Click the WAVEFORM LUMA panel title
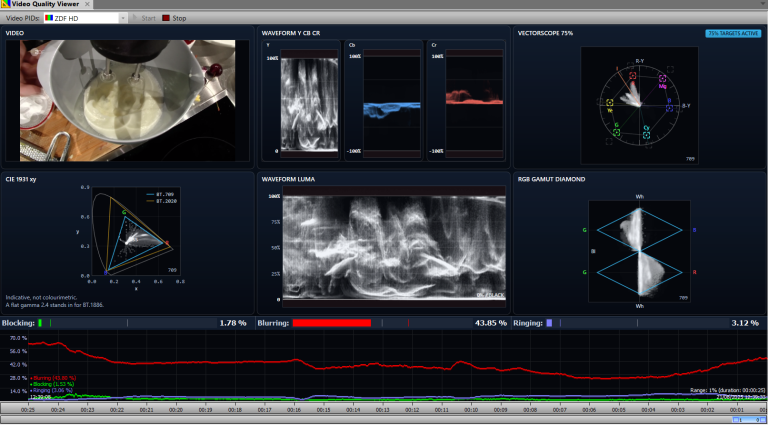Image resolution: width=768 pixels, height=425 pixels. (x=288, y=180)
